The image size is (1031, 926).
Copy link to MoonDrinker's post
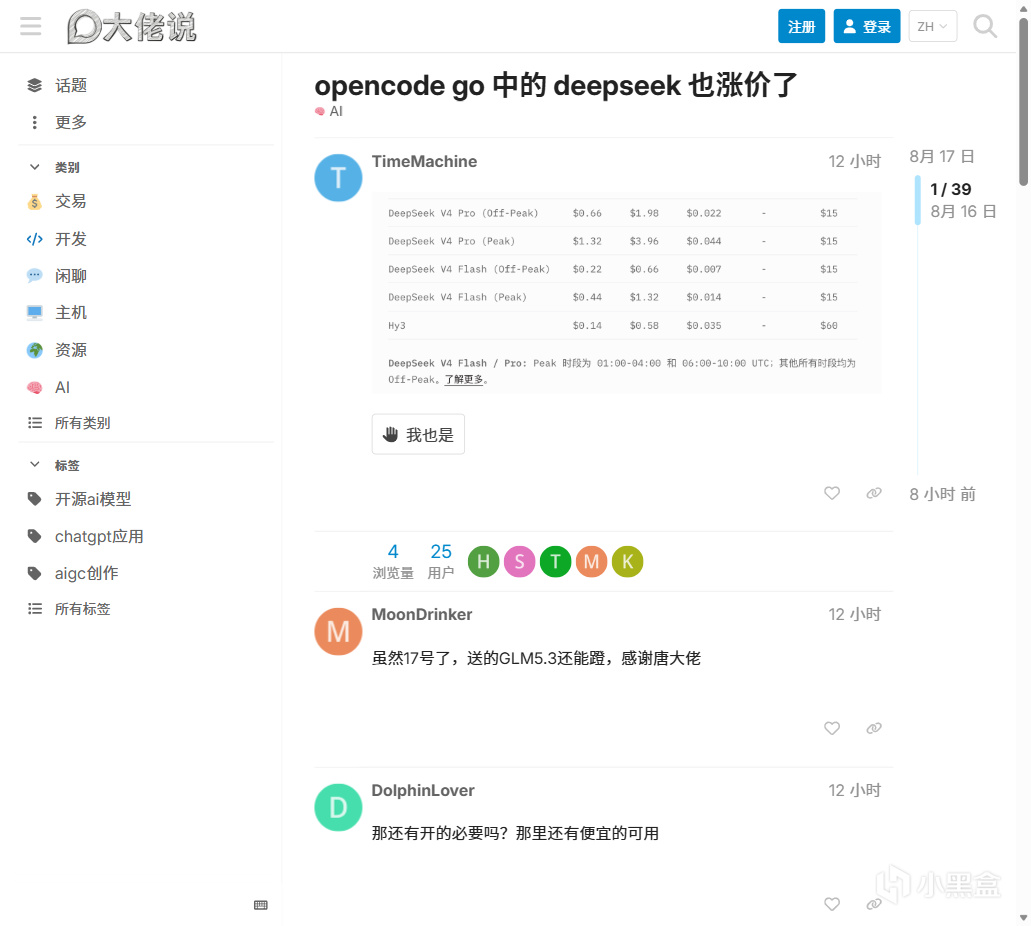click(x=873, y=728)
